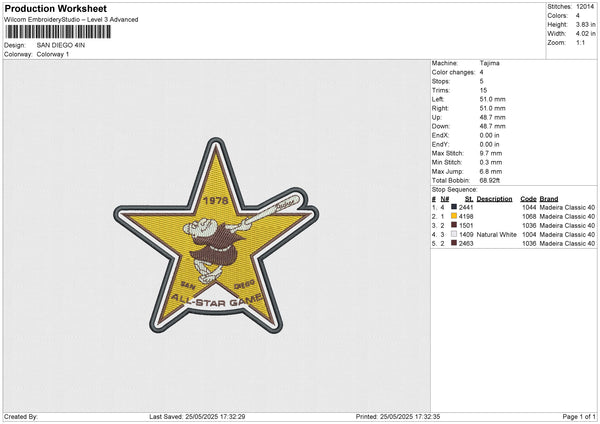Click the design name 'SAN DIEGO 4IN'

(61, 45)
